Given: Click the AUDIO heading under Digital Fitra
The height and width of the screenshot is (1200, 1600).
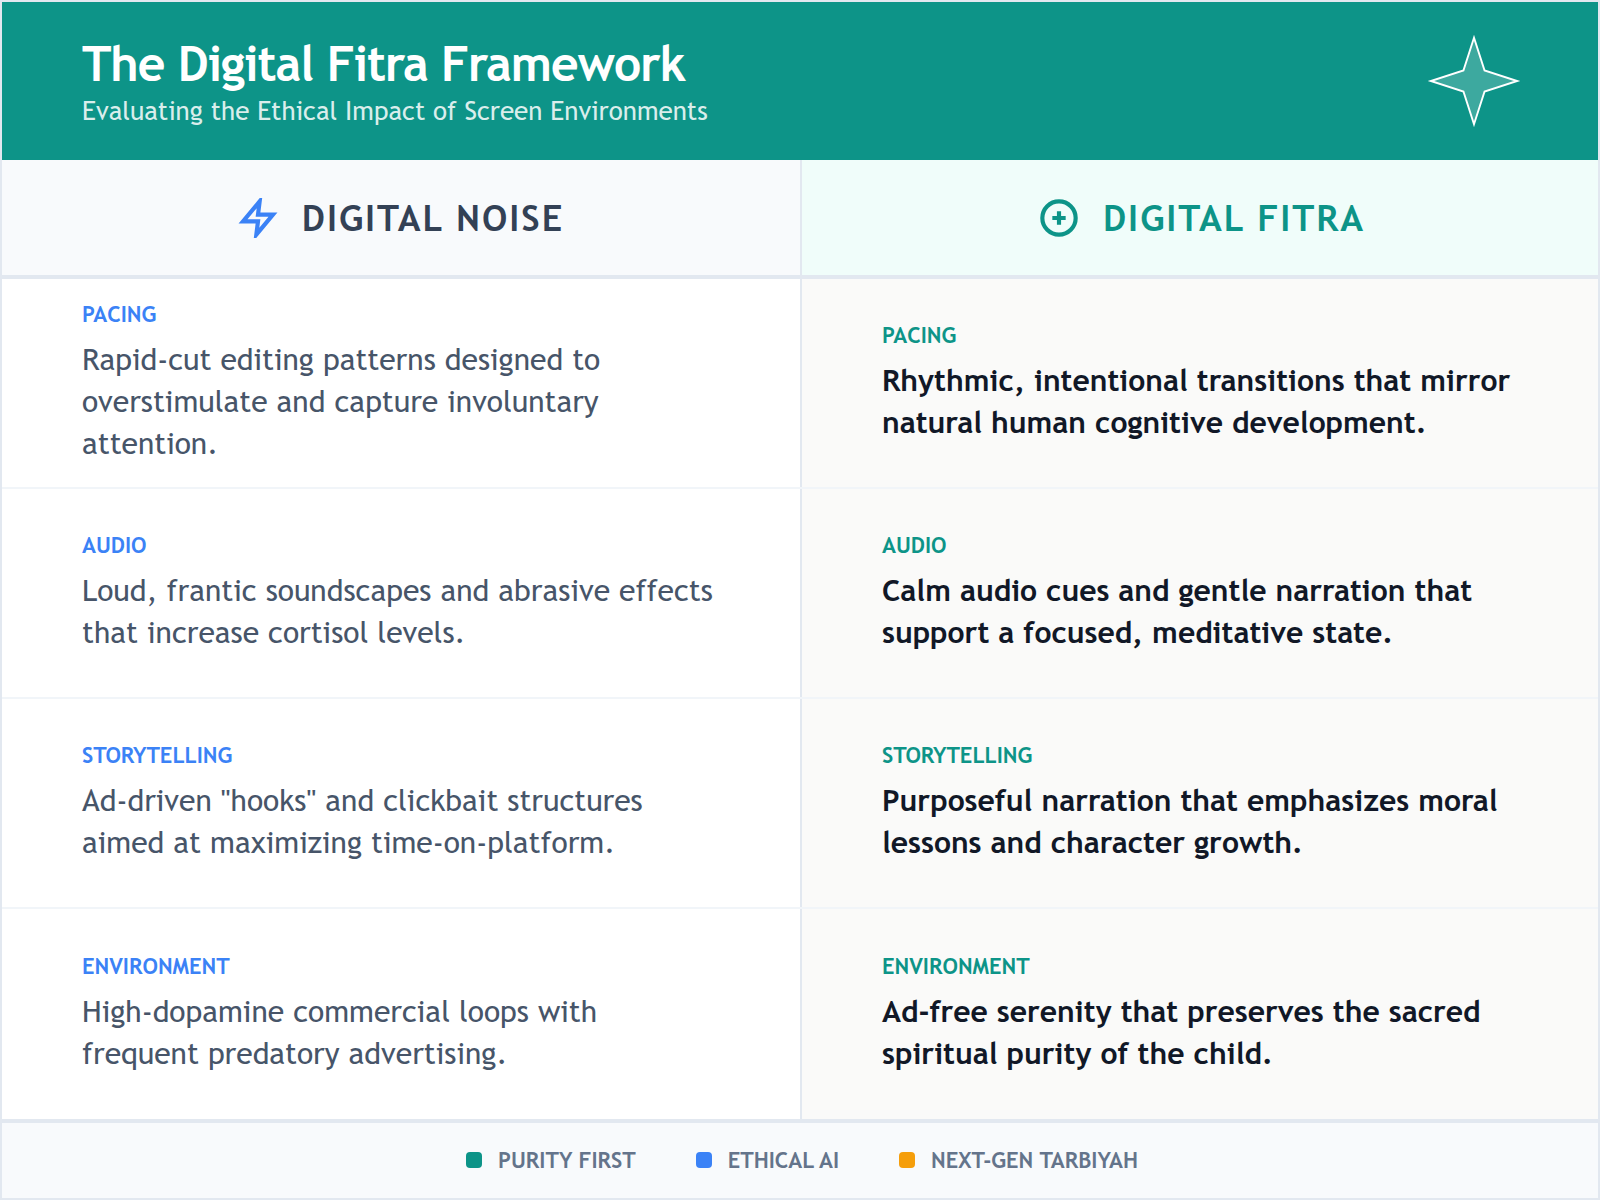Looking at the screenshot, I should tap(914, 546).
